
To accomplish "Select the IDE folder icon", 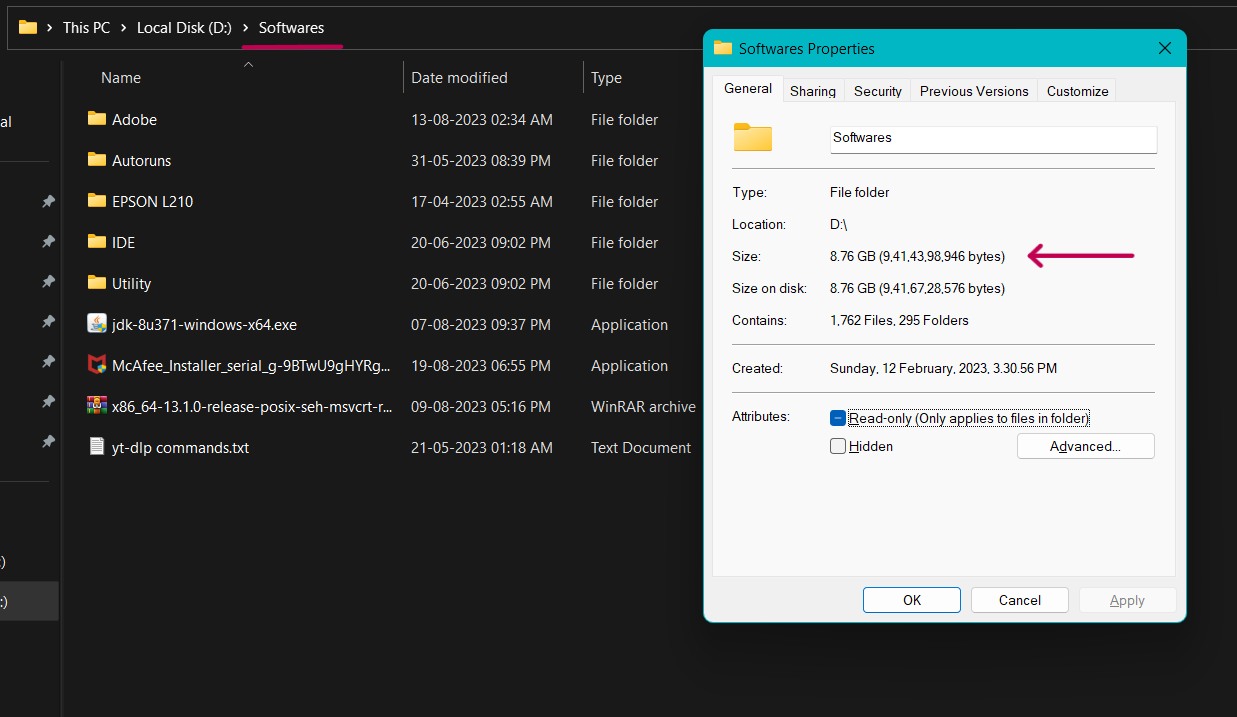I will click(95, 242).
